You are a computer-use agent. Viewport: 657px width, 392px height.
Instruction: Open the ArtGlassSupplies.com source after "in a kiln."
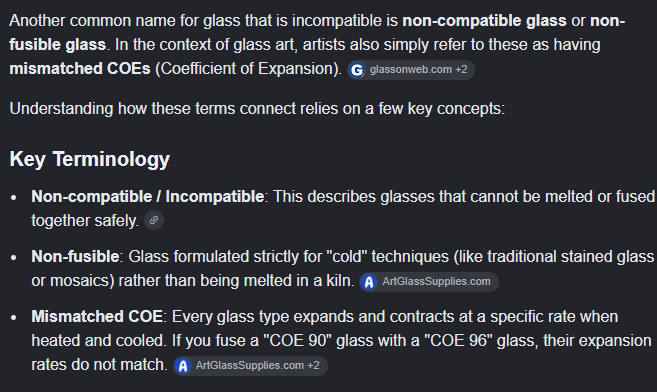429,282
